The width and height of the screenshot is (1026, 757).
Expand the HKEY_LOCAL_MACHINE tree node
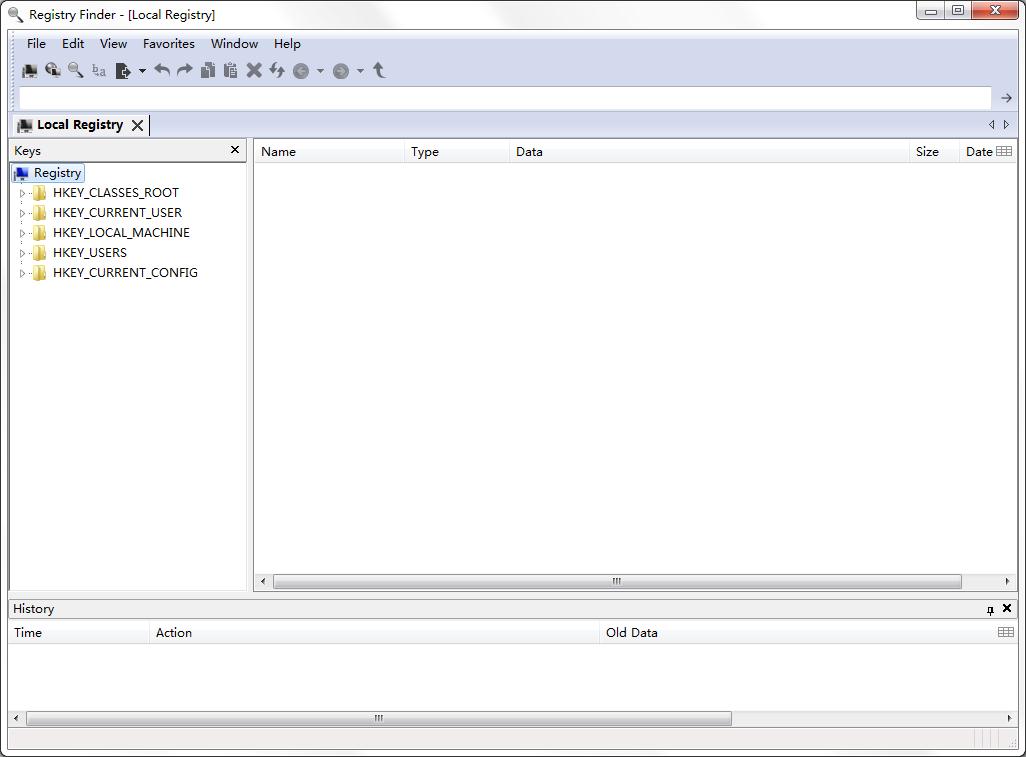click(23, 232)
